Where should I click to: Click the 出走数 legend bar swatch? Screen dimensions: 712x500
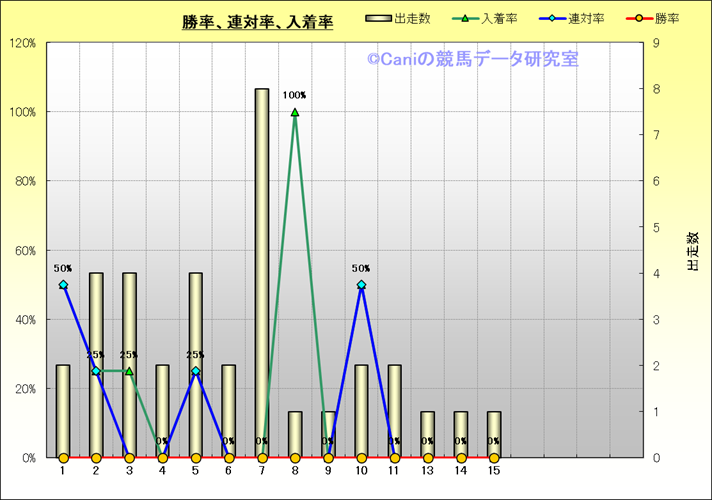[x=379, y=18]
